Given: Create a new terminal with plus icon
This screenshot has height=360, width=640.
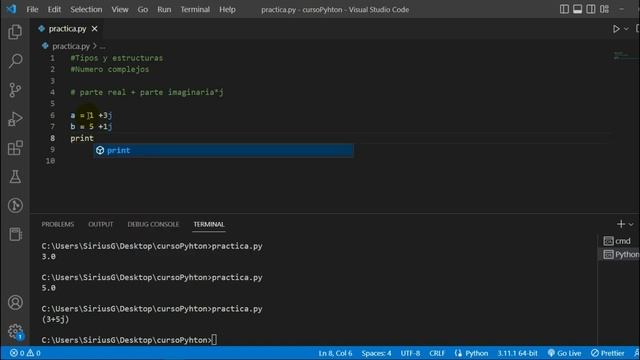Looking at the screenshot, I should click(621, 224).
